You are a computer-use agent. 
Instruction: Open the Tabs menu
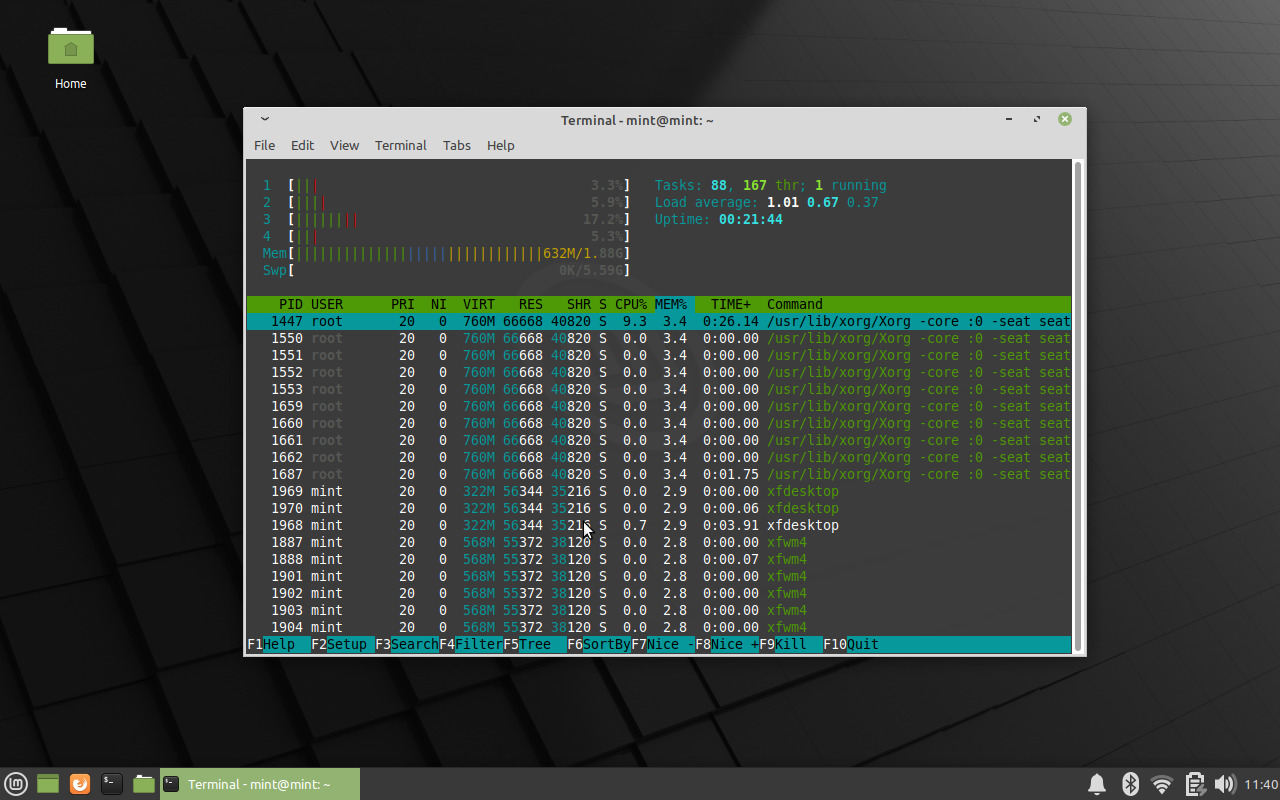[456, 145]
